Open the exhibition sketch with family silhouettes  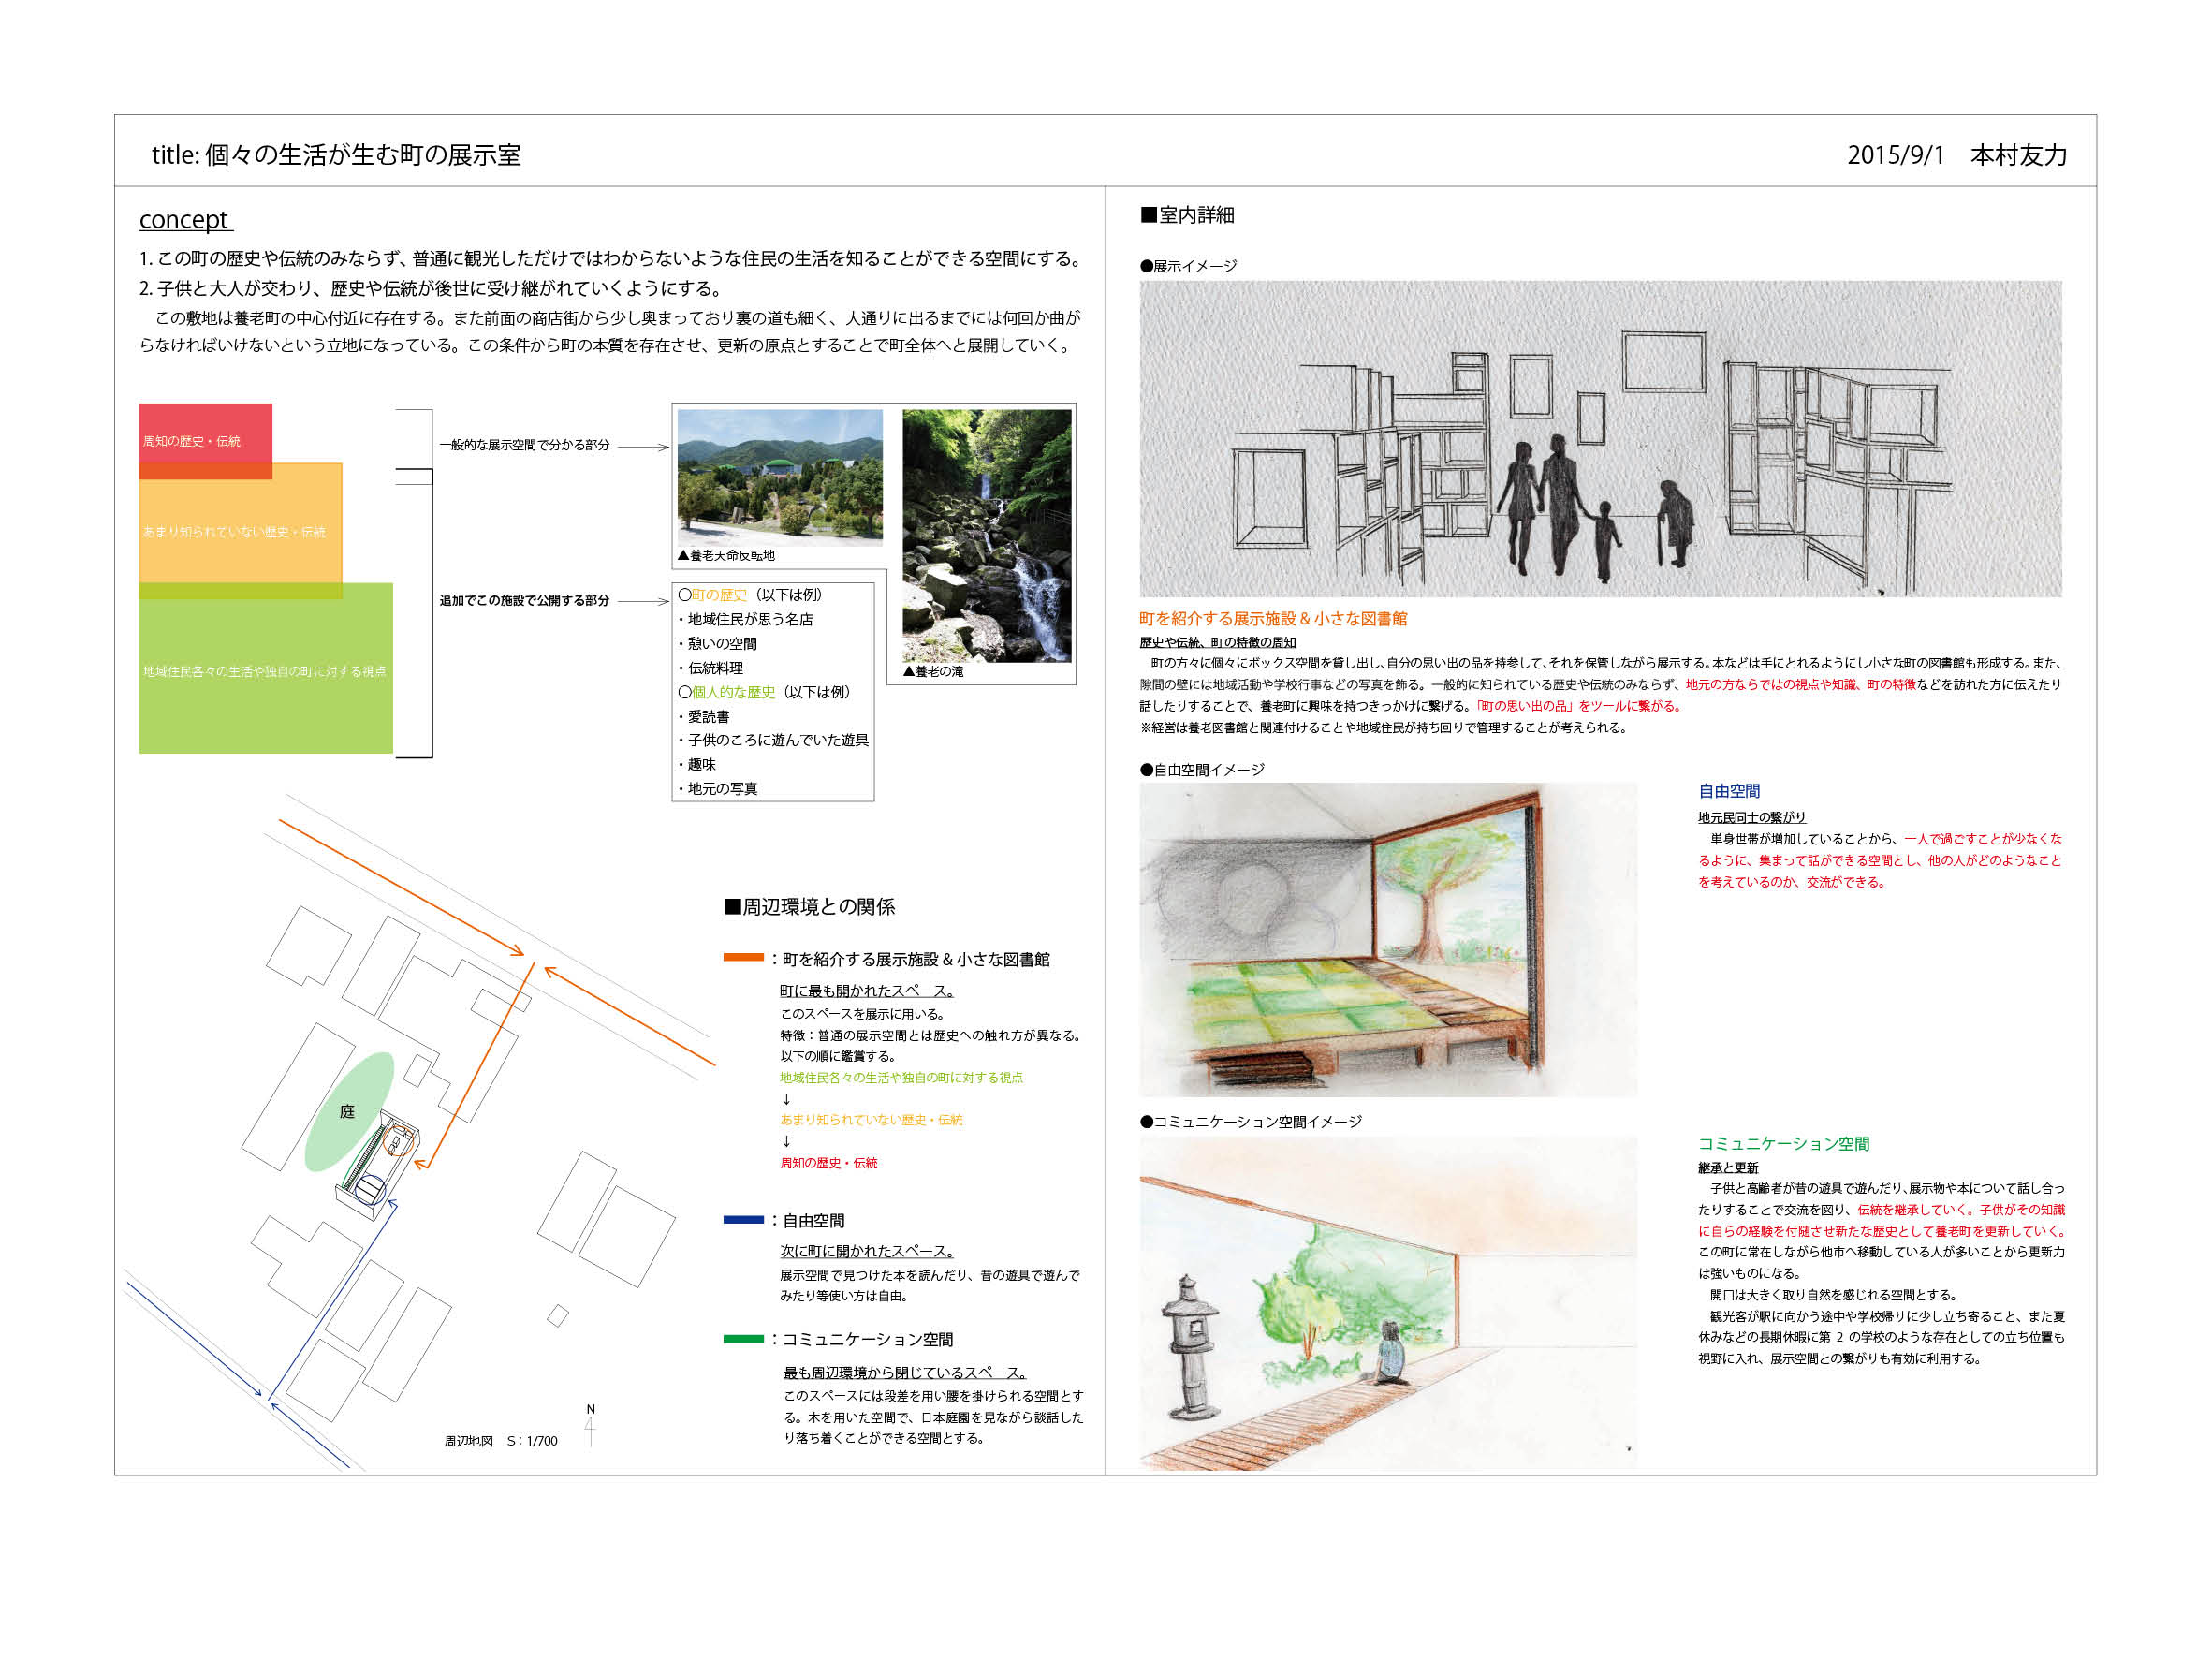tap(1600, 439)
